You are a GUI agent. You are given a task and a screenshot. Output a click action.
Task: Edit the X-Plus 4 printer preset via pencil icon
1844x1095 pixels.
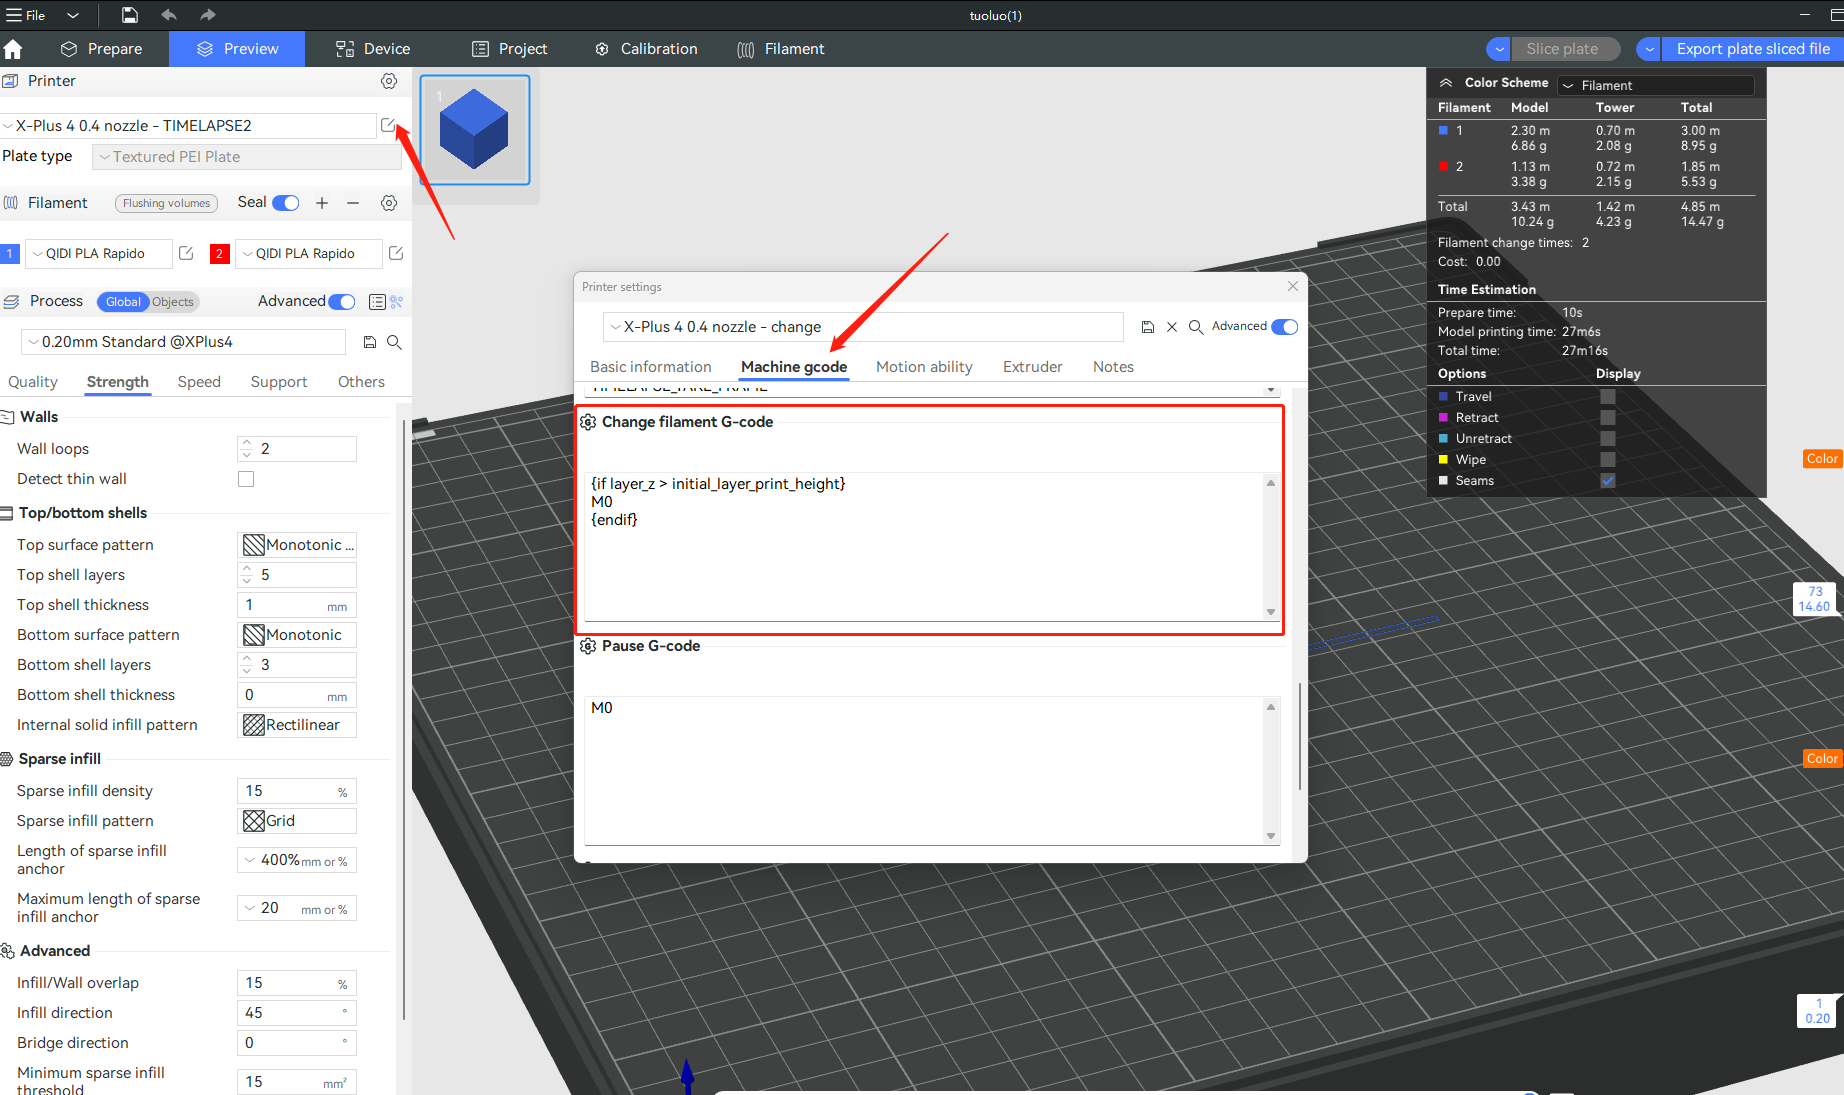388,125
